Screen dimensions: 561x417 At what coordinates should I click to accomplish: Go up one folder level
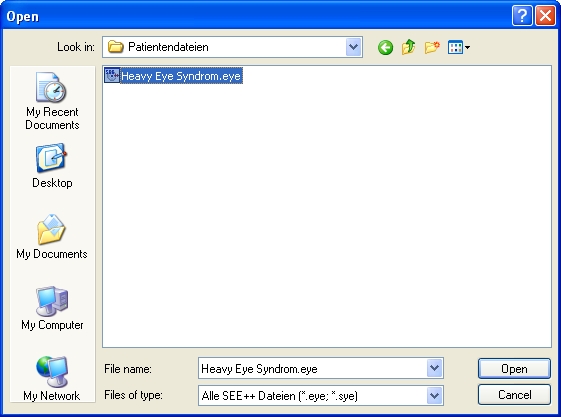[x=409, y=47]
